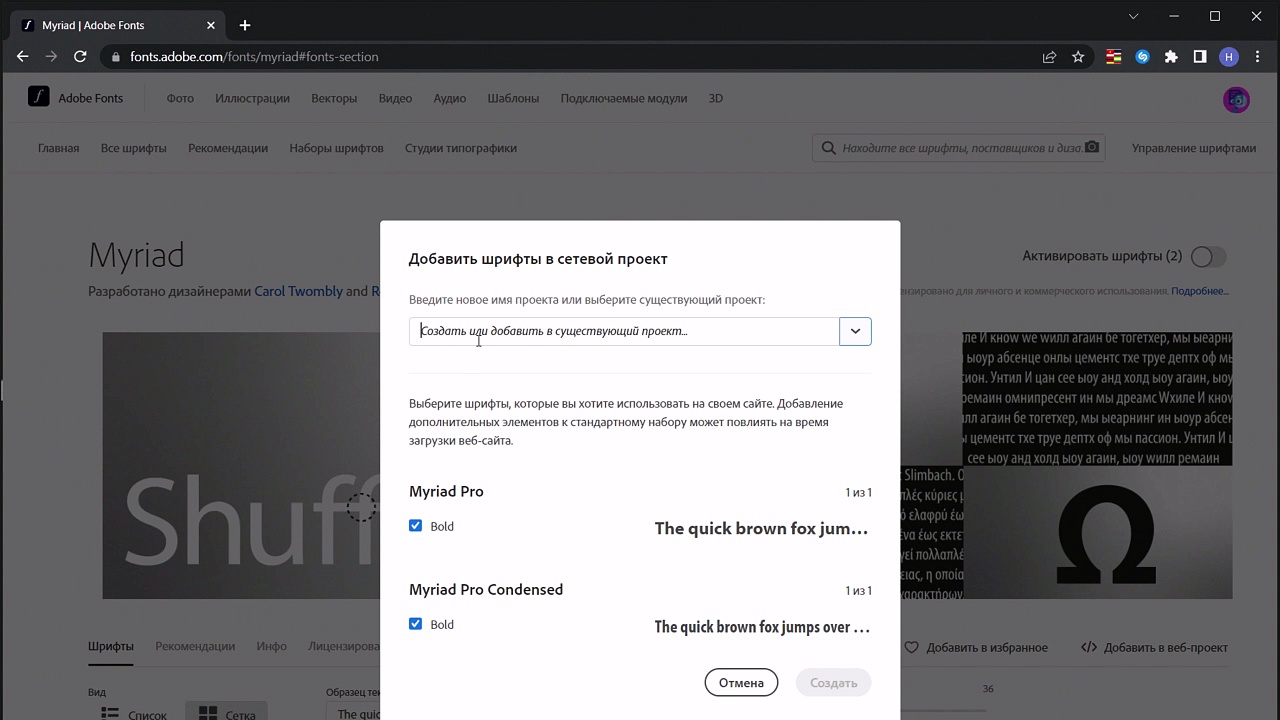Open Видео menu item
The height and width of the screenshot is (720, 1280).
tap(395, 98)
